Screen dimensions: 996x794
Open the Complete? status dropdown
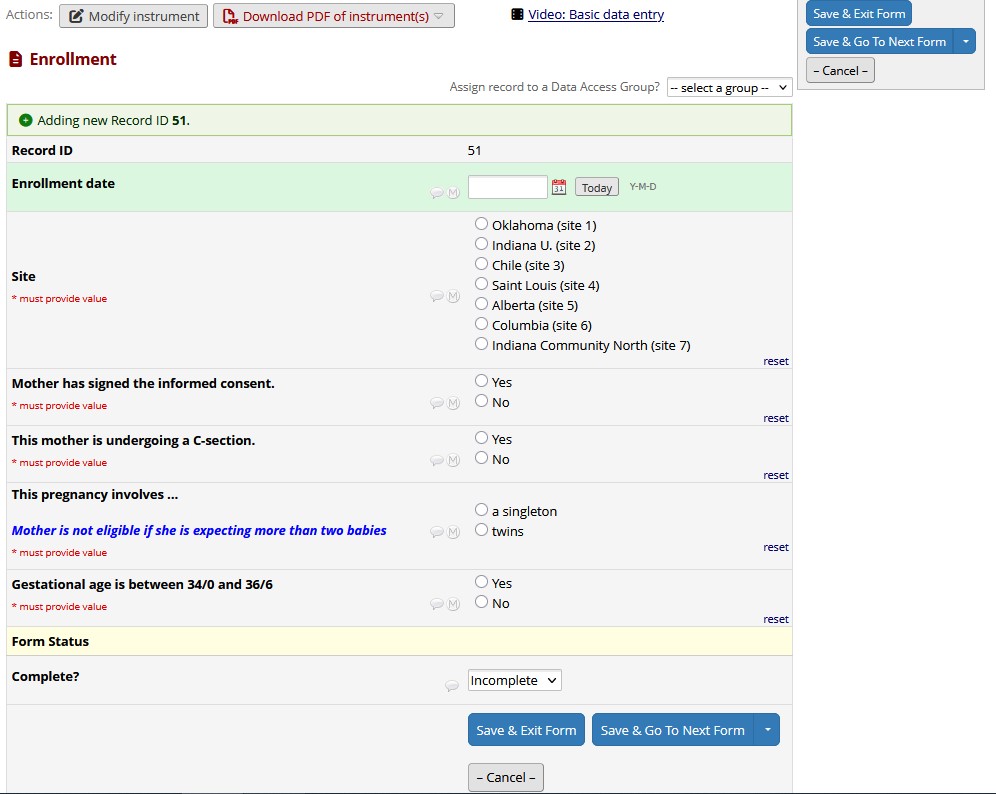coord(515,680)
